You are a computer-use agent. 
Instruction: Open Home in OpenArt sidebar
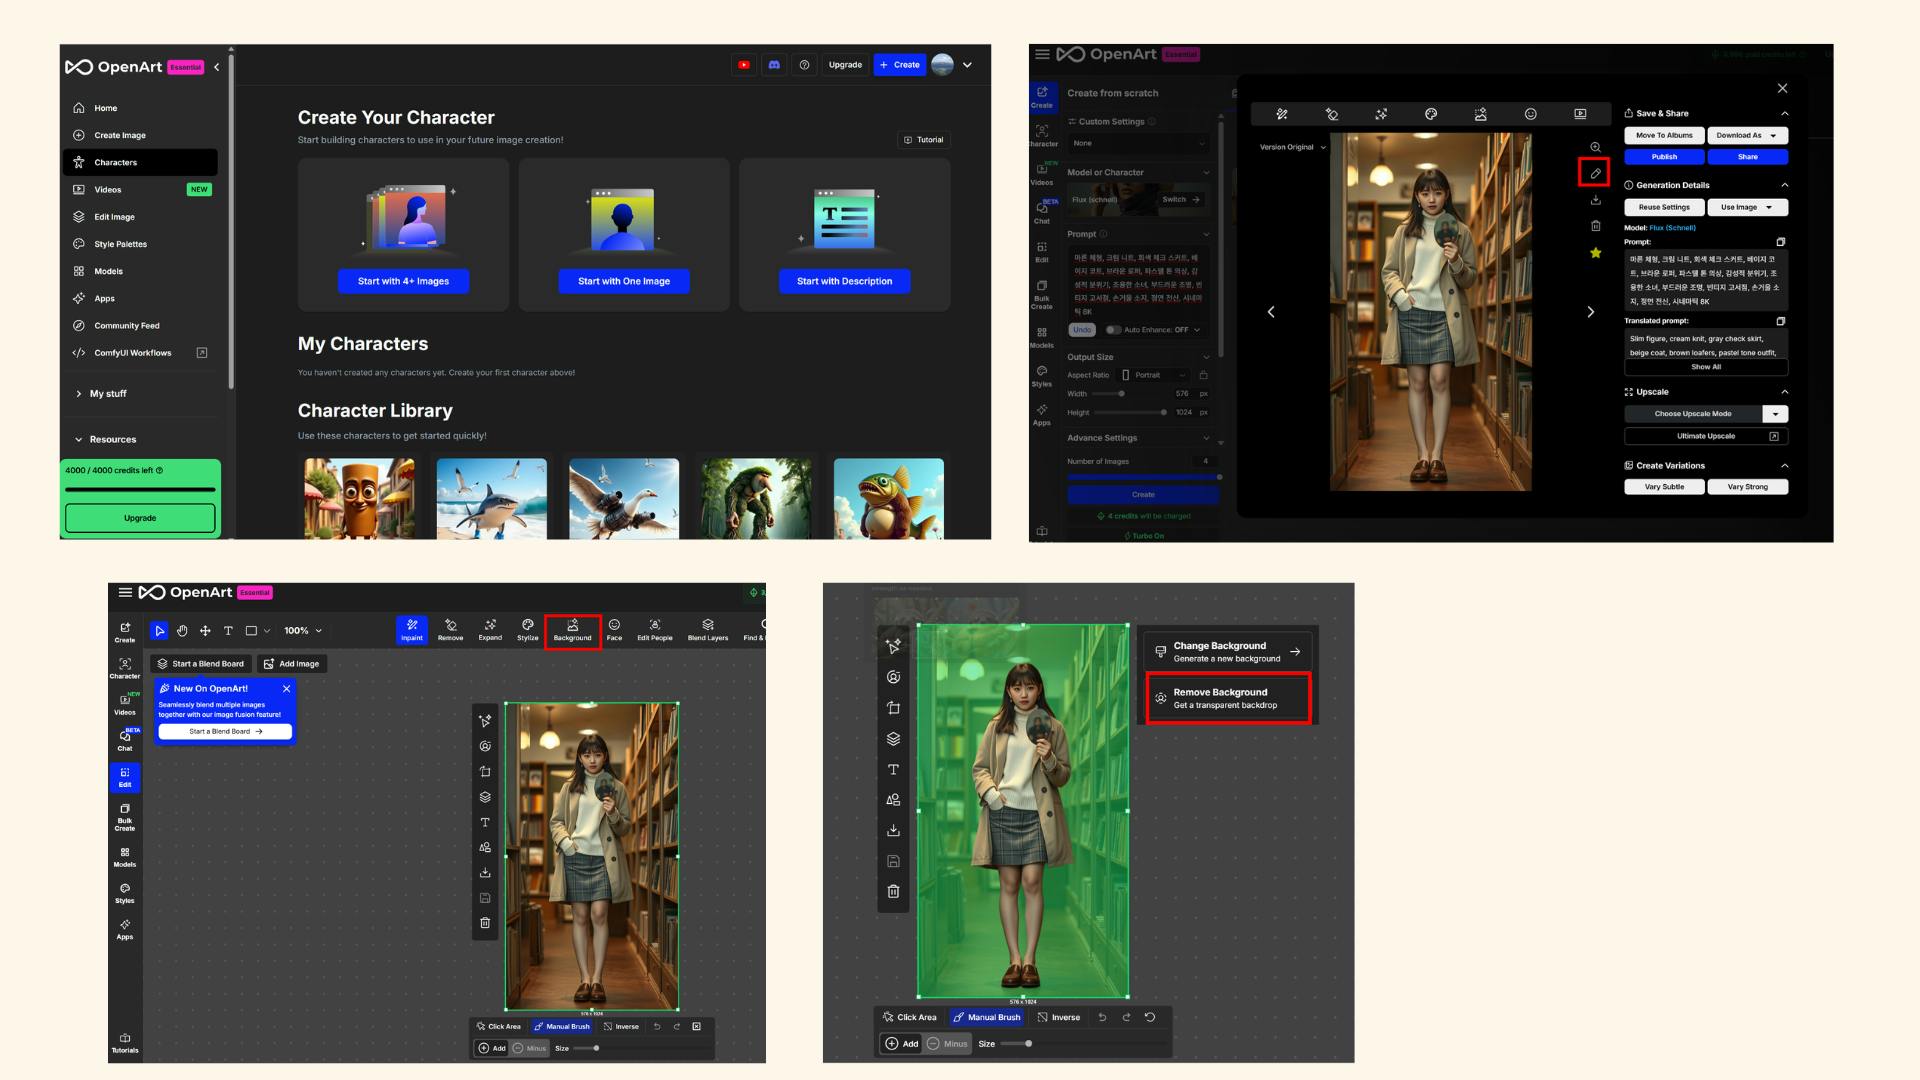(x=140, y=108)
